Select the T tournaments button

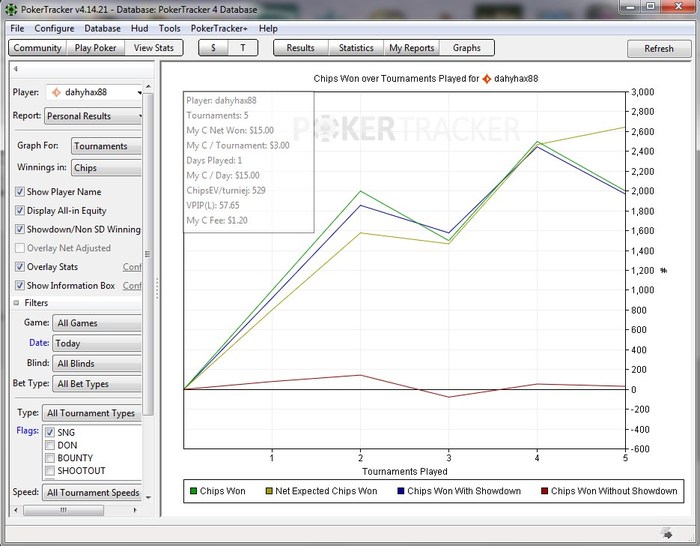click(243, 48)
